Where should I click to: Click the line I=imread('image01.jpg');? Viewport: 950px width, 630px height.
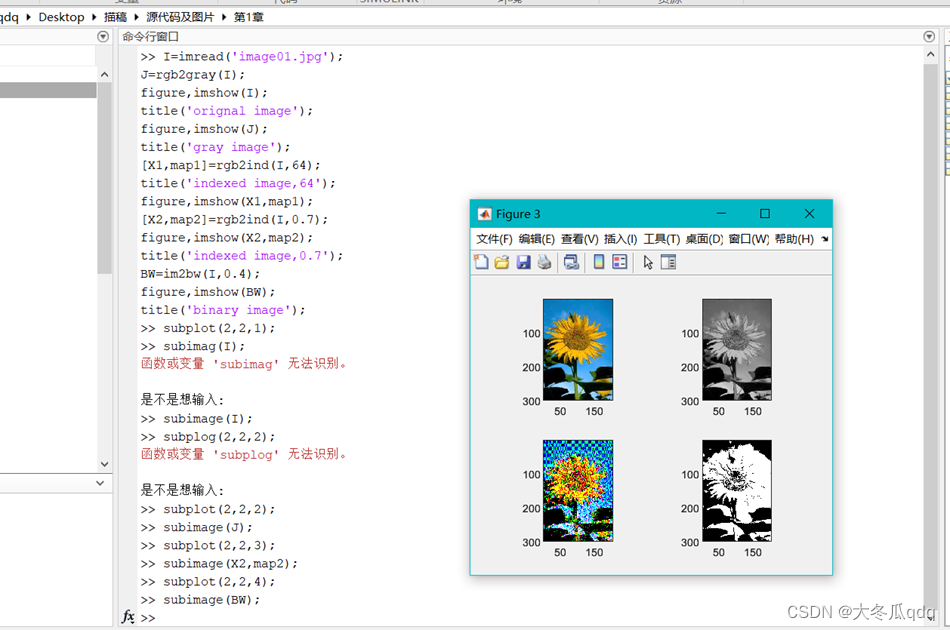tap(253, 56)
